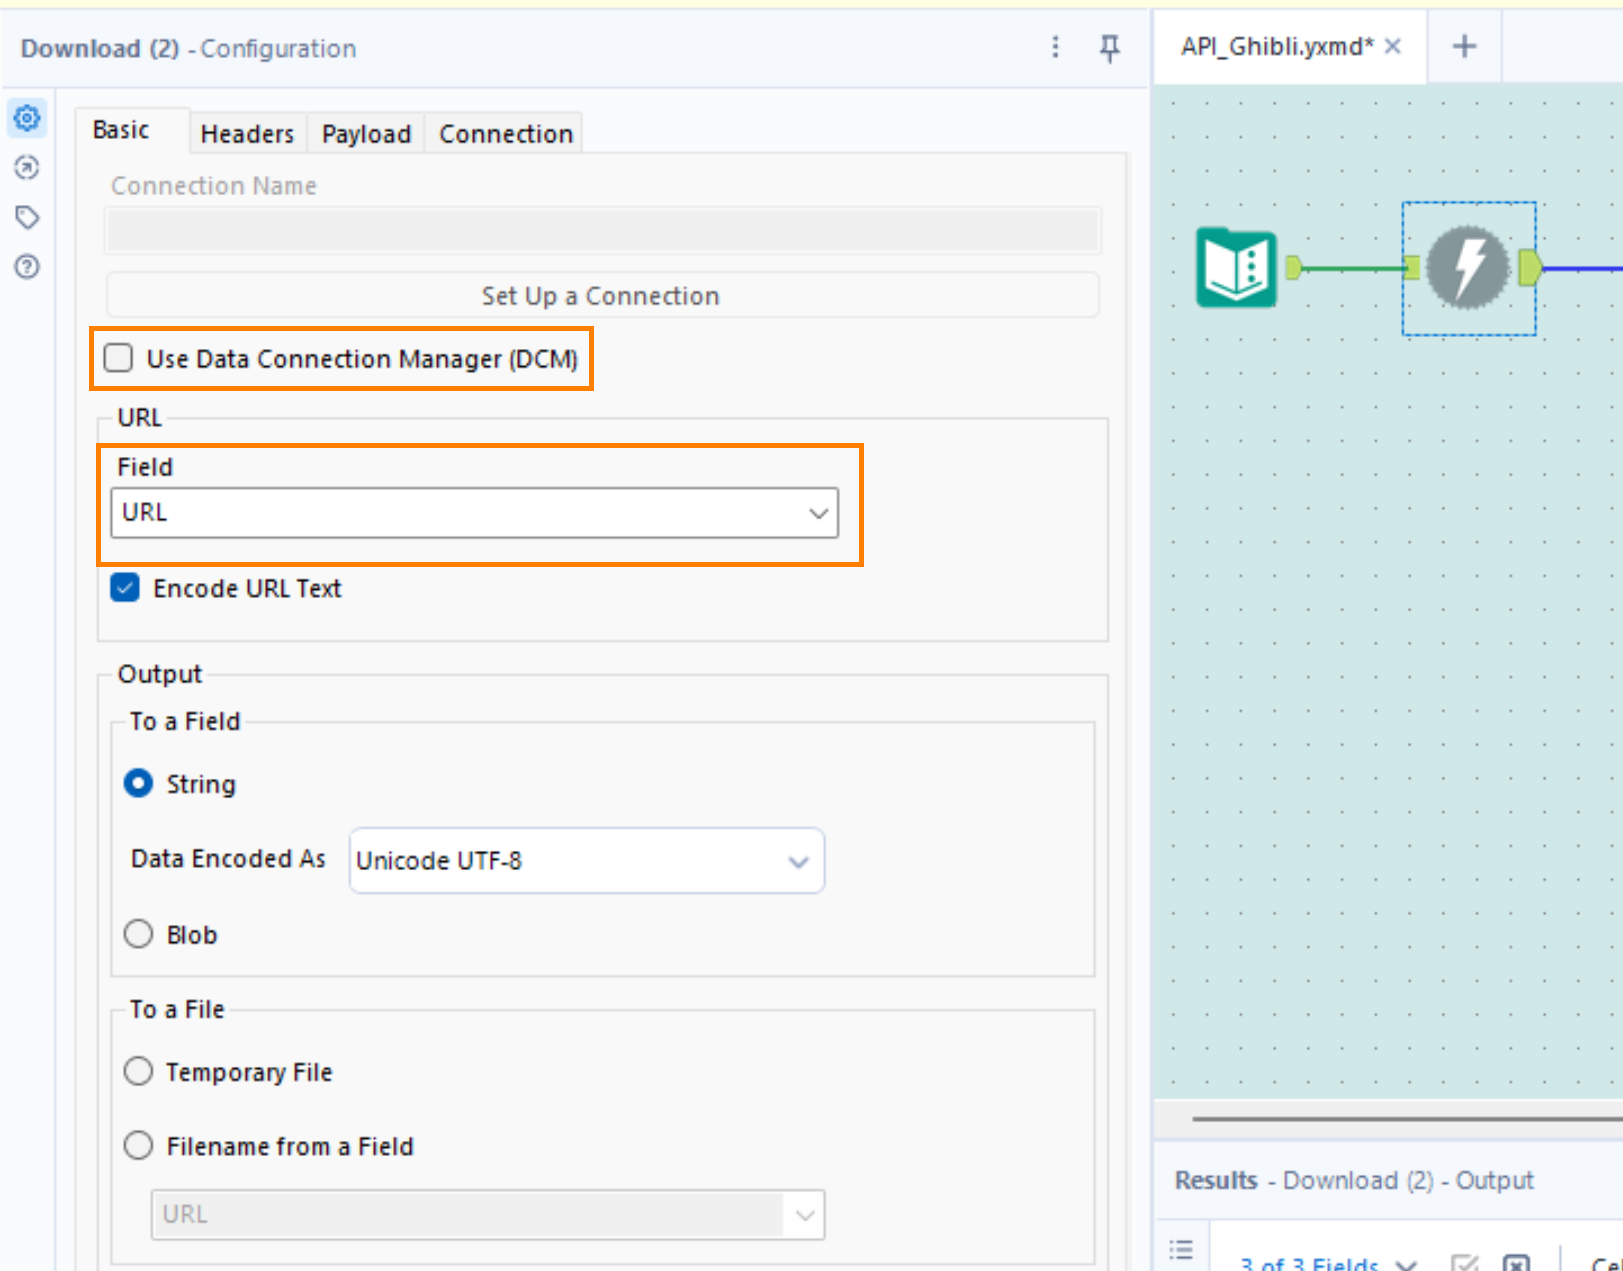Click the configuration gear icon in sidebar
1623x1271 pixels.
click(27, 118)
